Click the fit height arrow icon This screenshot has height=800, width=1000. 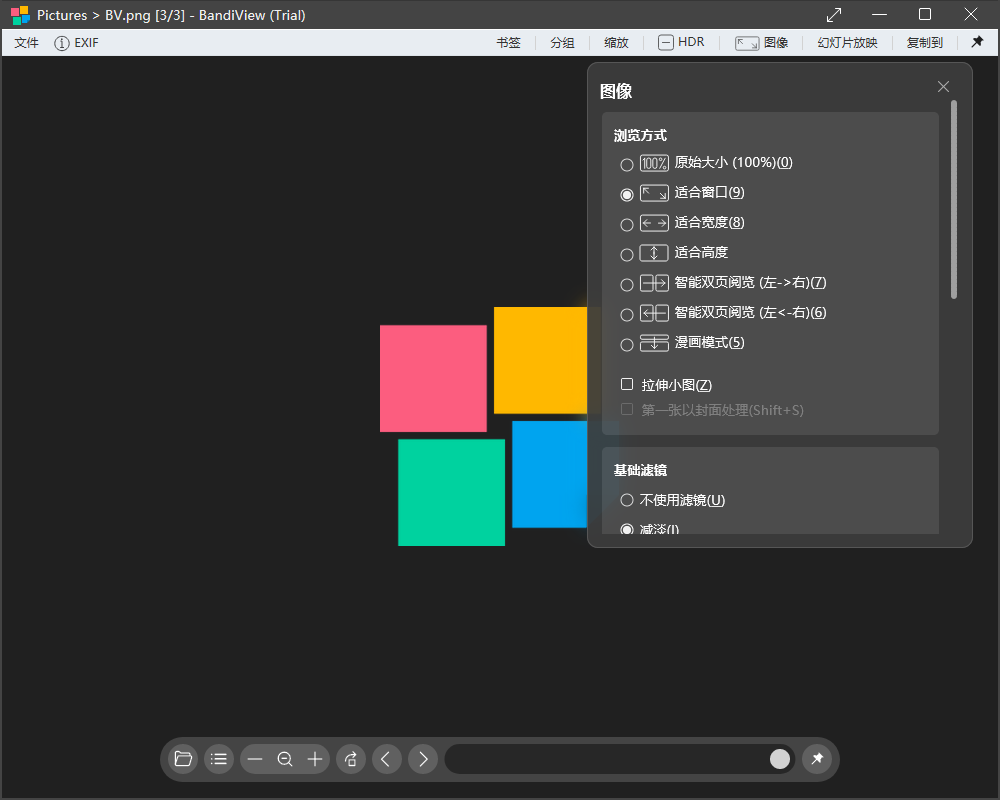click(654, 253)
